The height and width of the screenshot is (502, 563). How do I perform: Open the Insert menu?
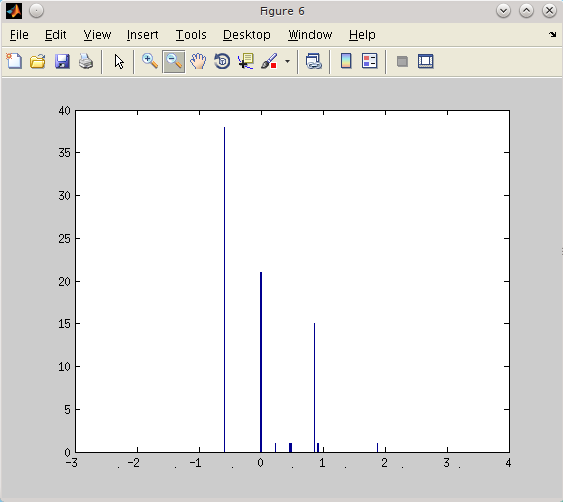pos(142,35)
